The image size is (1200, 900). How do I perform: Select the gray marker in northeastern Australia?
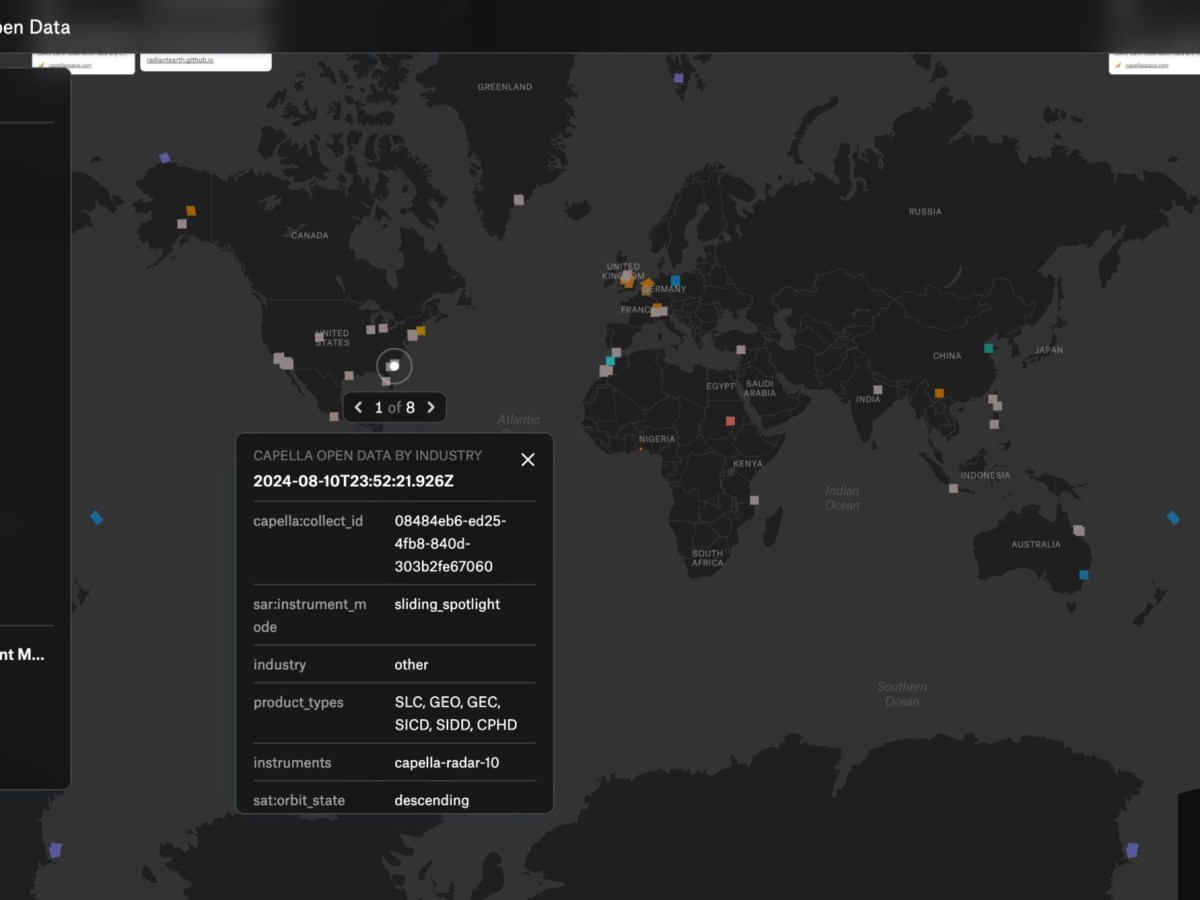1079,531
